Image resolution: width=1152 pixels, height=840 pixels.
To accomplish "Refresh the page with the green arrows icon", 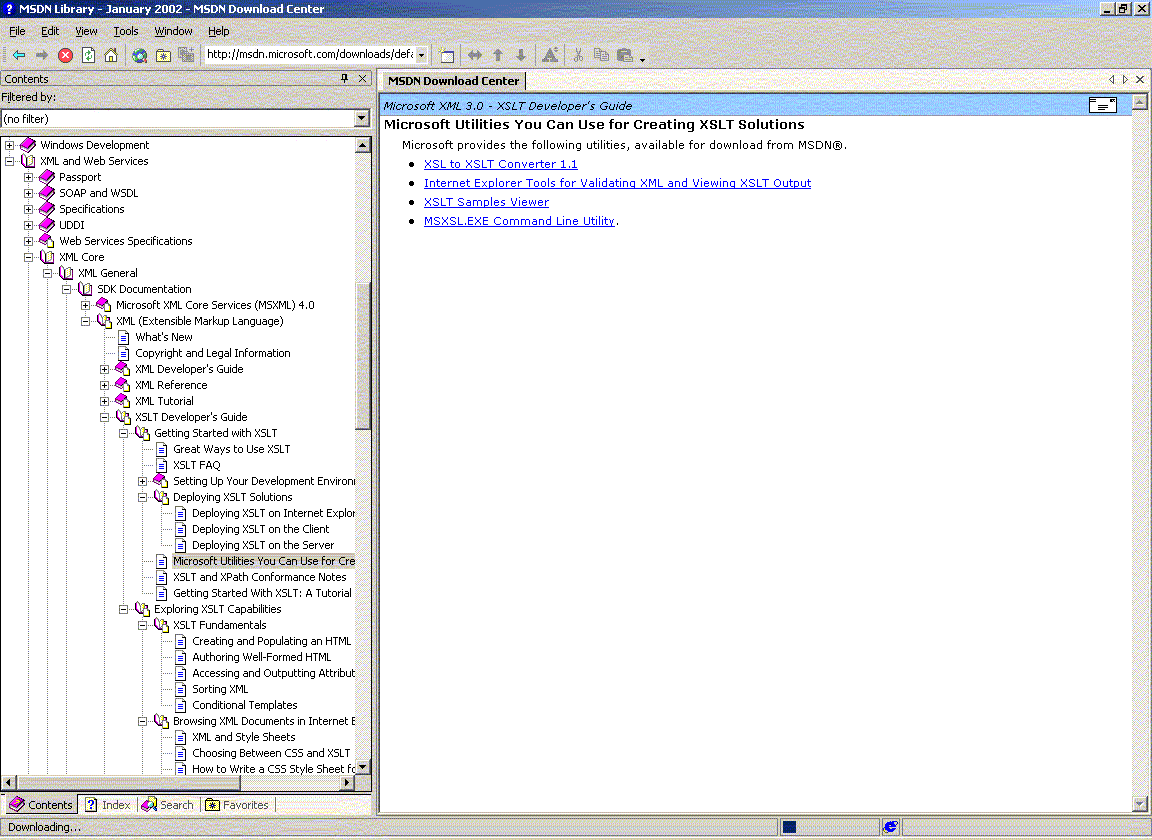I will (88, 55).
